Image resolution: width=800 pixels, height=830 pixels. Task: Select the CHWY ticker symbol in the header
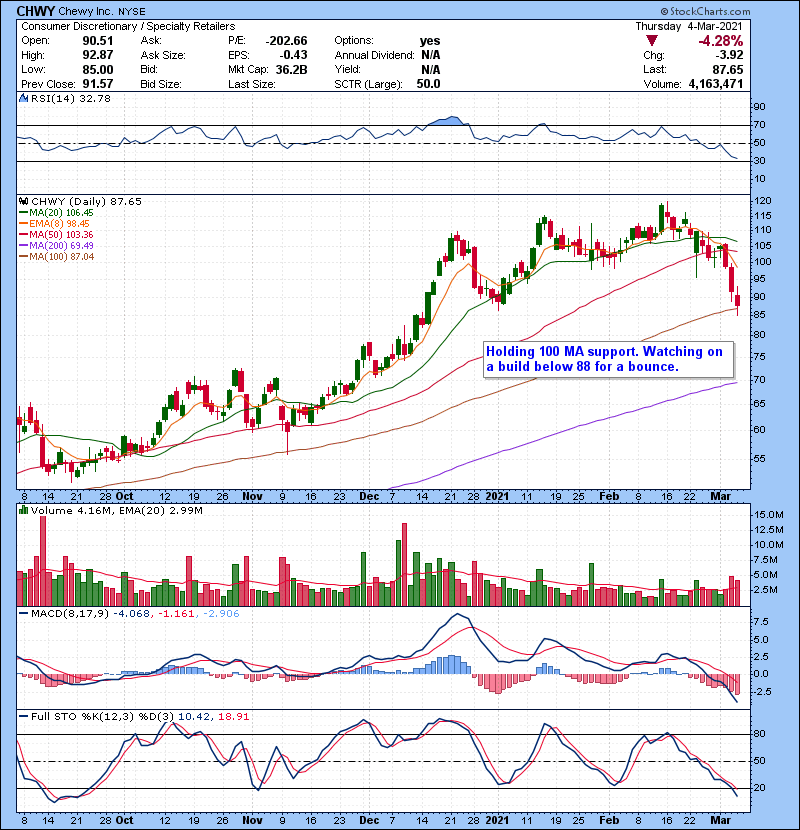(x=36, y=11)
